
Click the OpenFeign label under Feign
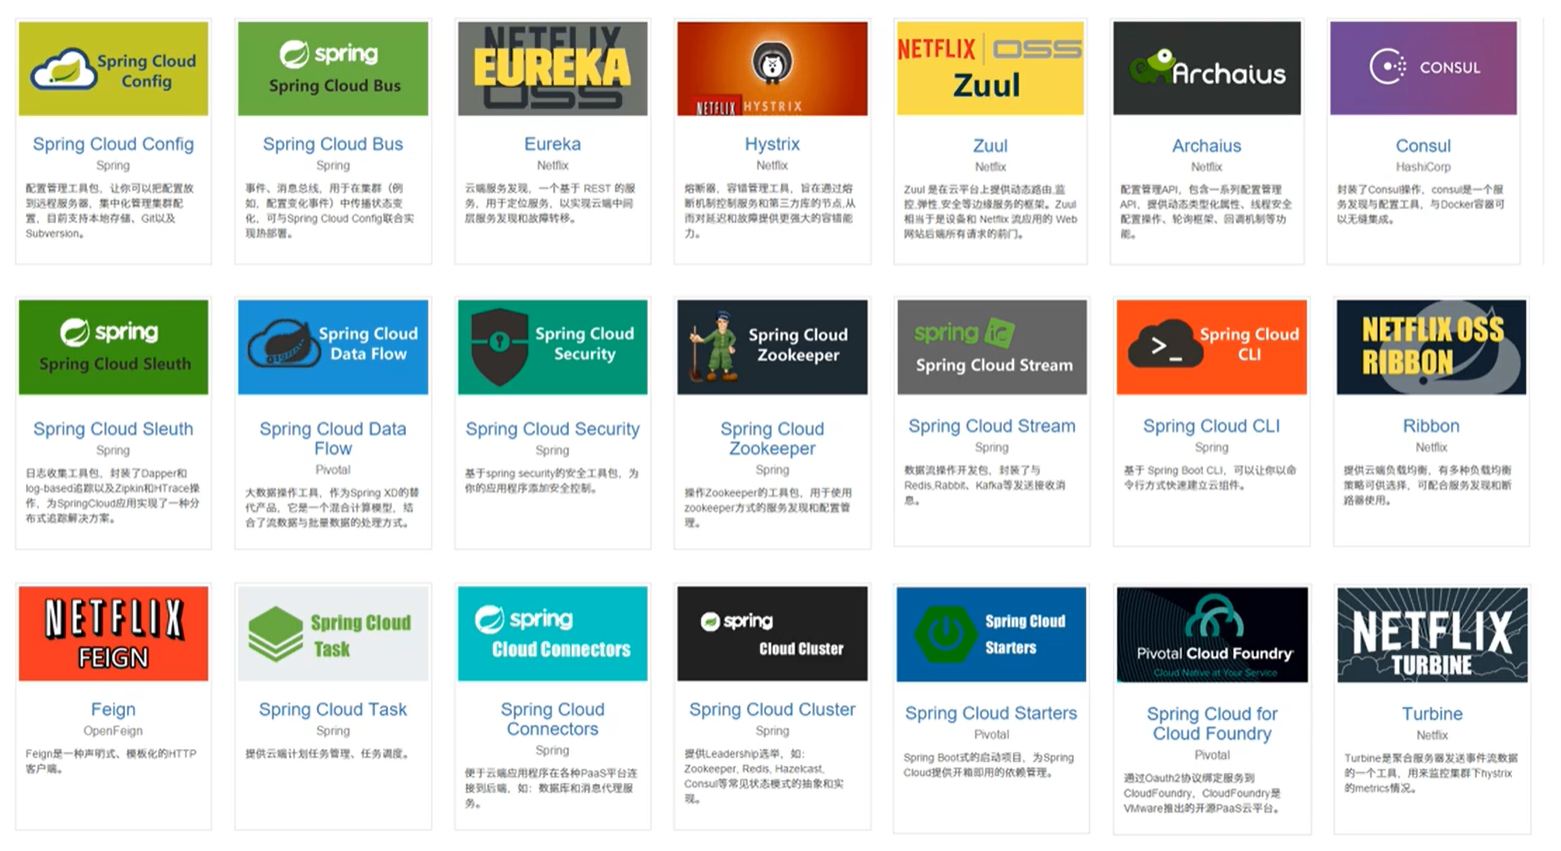pos(113,731)
